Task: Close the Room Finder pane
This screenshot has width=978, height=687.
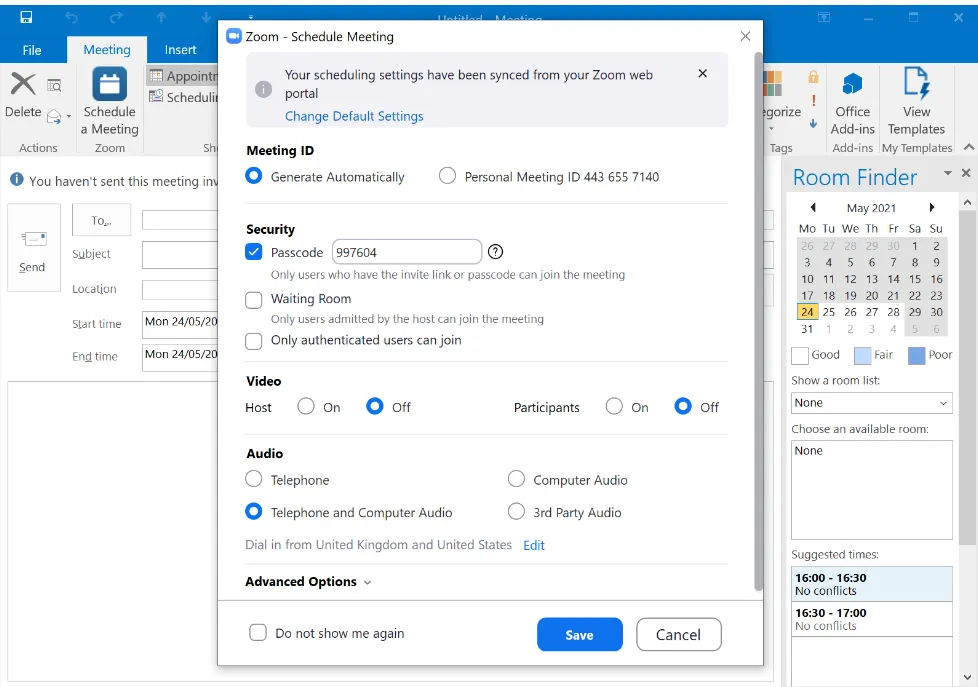Action: [966, 173]
